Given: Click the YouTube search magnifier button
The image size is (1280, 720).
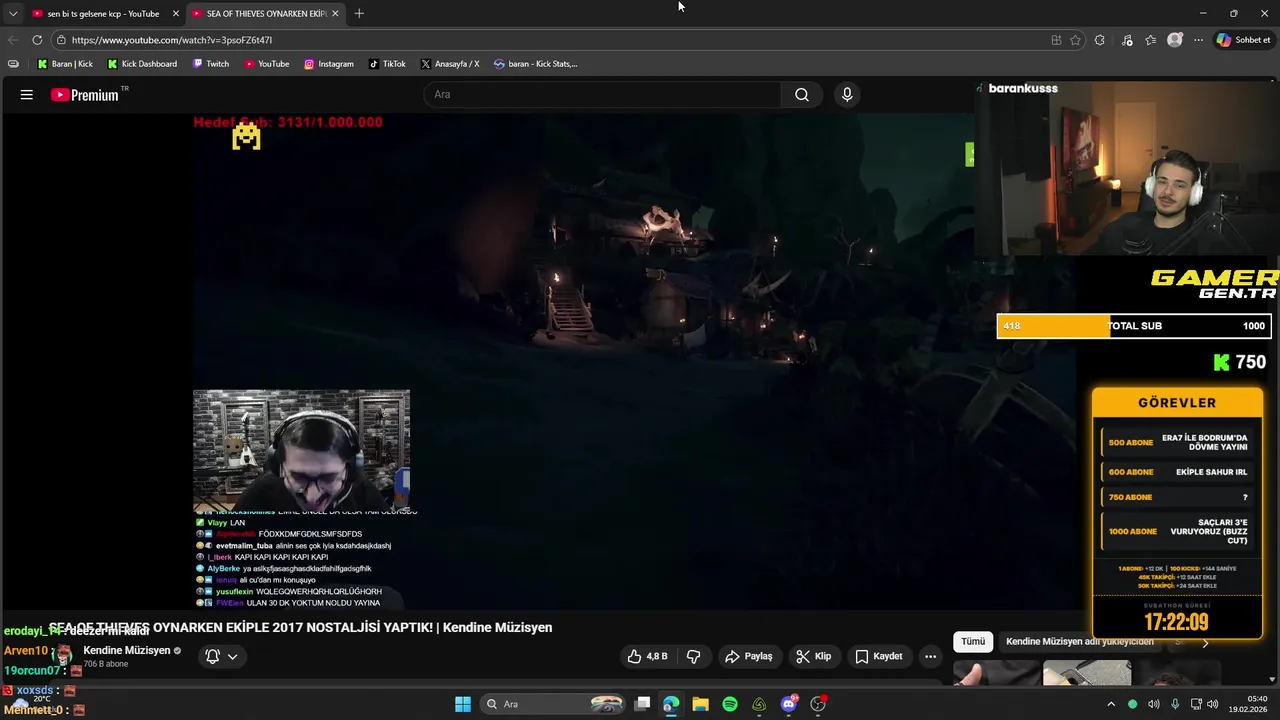Looking at the screenshot, I should coord(802,95).
